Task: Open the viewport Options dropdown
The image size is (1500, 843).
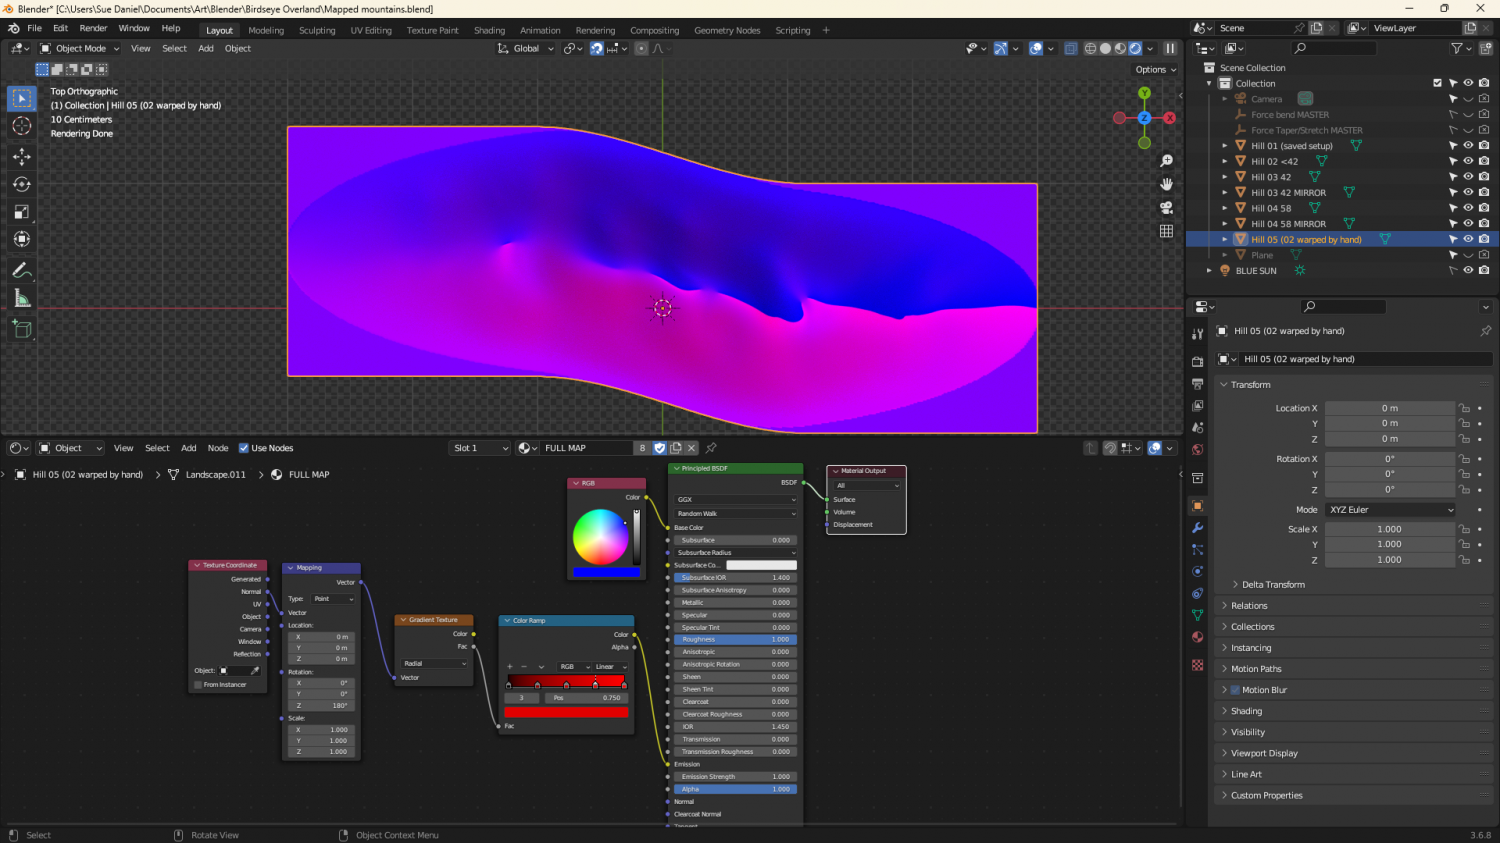Action: [x=1156, y=70]
